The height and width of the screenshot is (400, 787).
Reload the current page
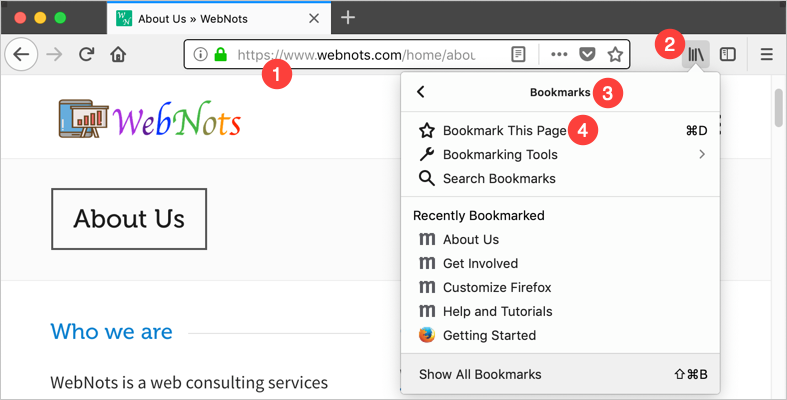tap(87, 54)
